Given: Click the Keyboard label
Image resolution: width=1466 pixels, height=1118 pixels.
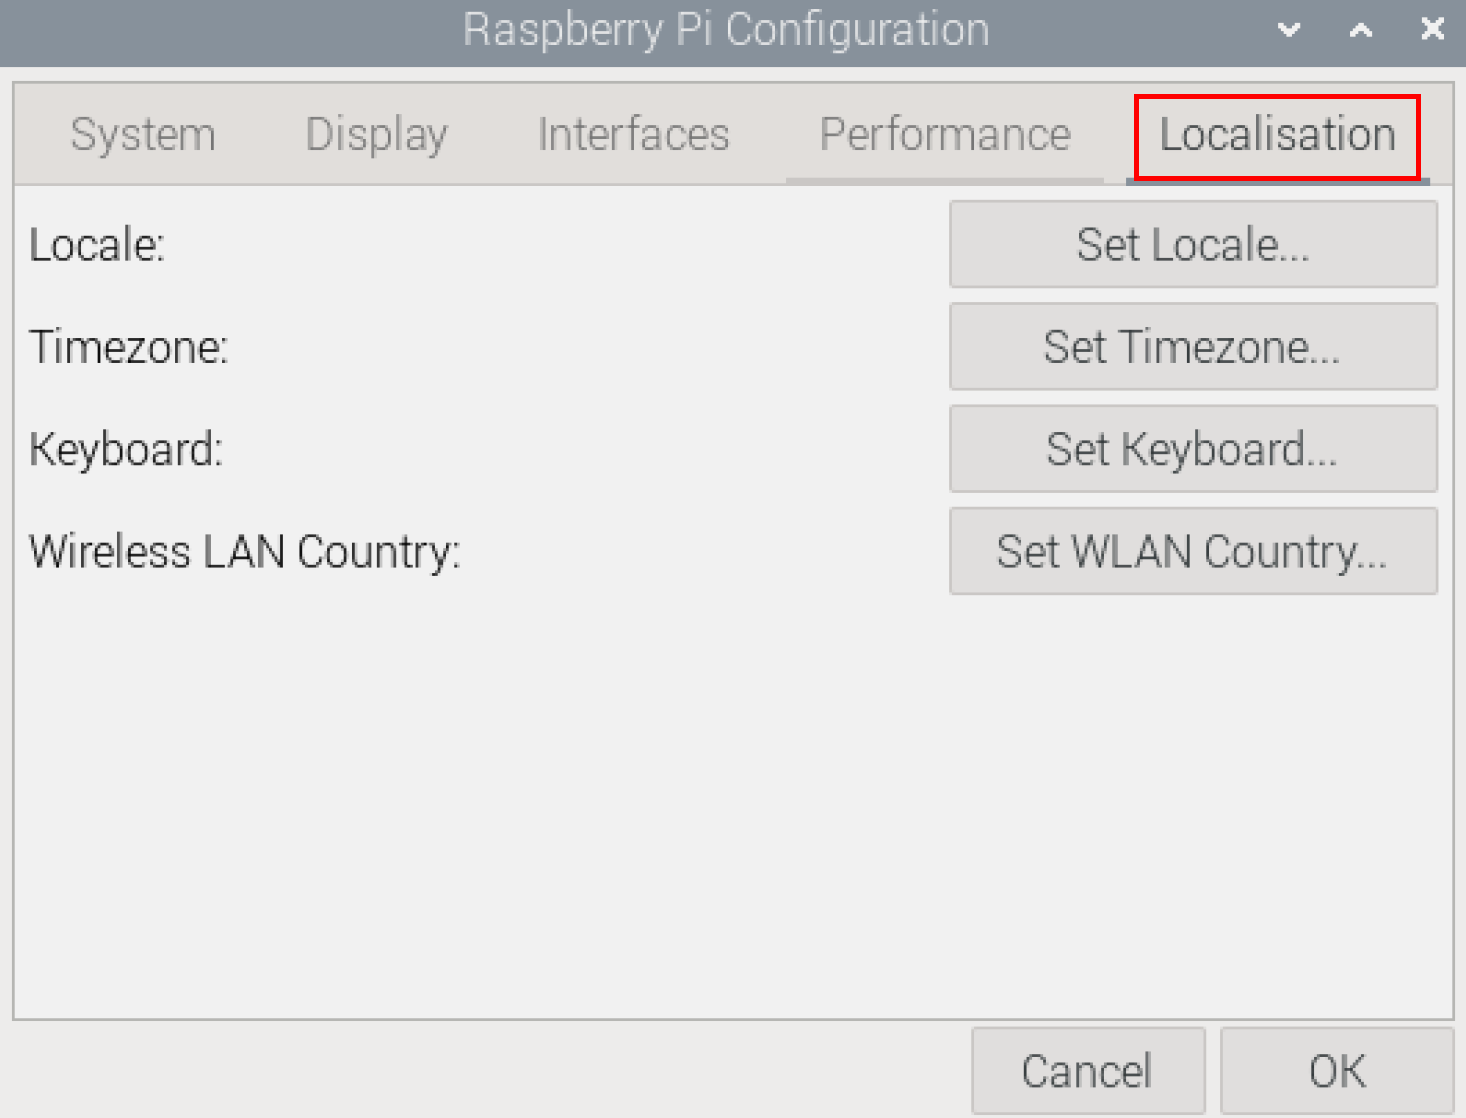Looking at the screenshot, I should tap(126, 449).
